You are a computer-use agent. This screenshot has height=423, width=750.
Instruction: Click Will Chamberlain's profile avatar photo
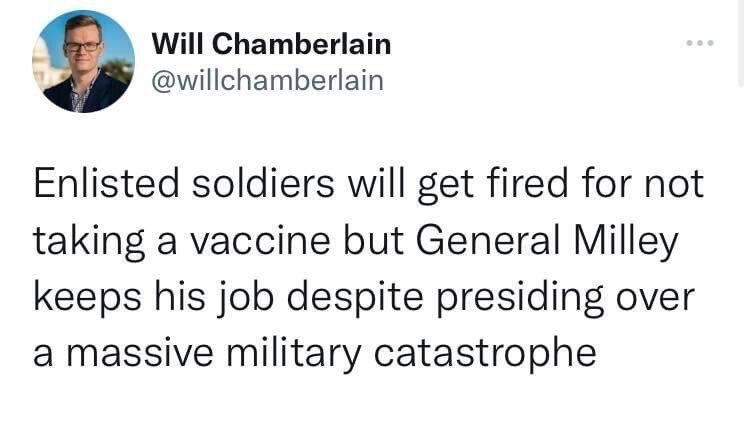(84, 62)
